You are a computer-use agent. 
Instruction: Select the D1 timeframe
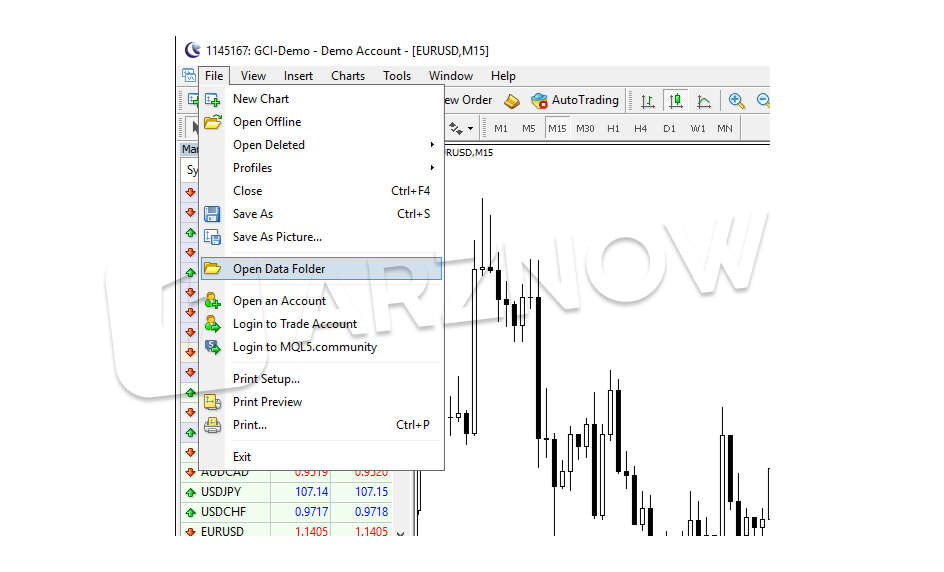(669, 128)
